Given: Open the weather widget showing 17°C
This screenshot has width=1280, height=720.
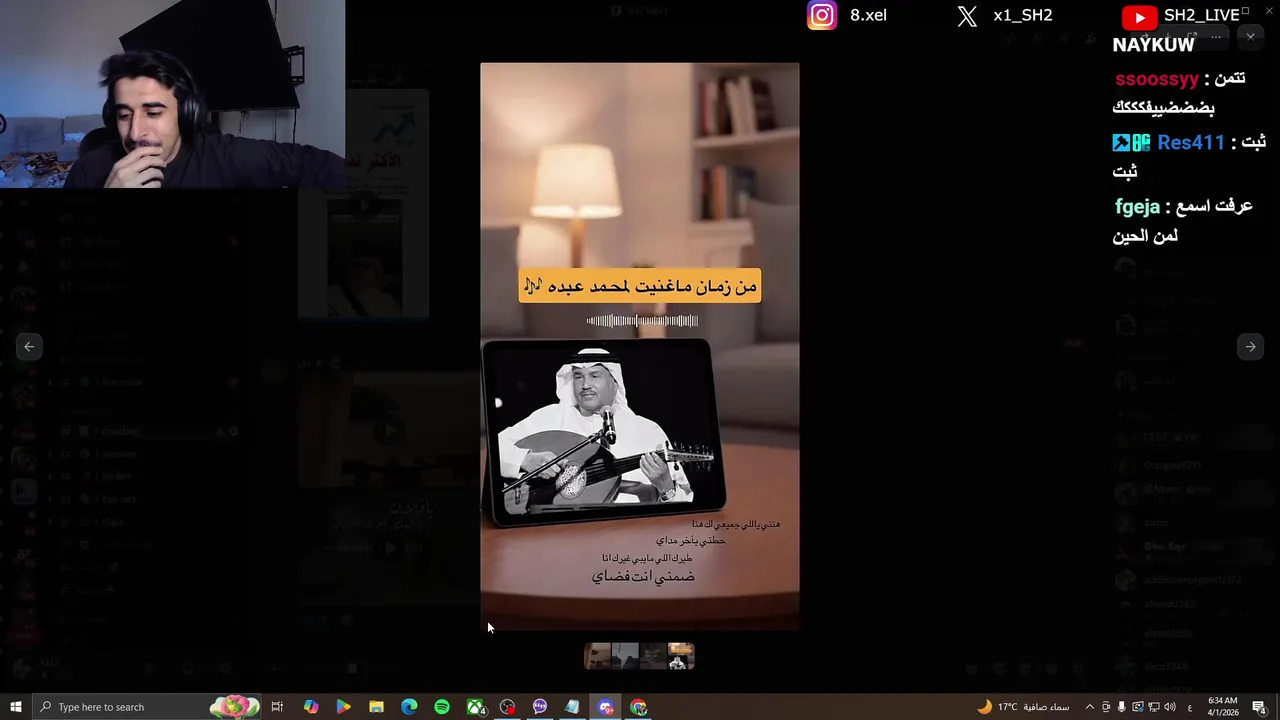Looking at the screenshot, I should (x=1024, y=707).
